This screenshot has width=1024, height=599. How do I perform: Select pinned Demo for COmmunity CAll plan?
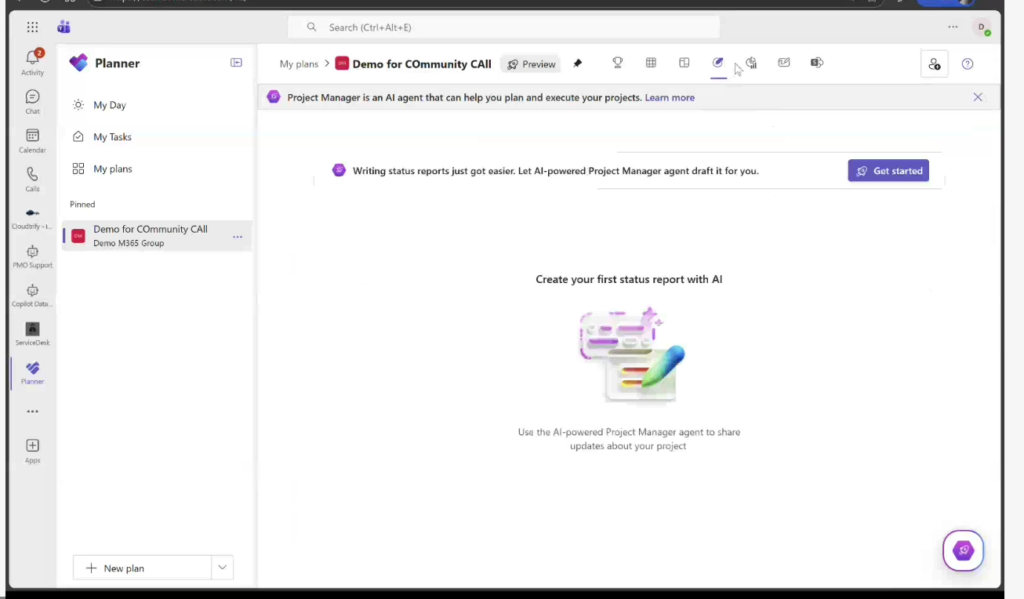tap(157, 236)
